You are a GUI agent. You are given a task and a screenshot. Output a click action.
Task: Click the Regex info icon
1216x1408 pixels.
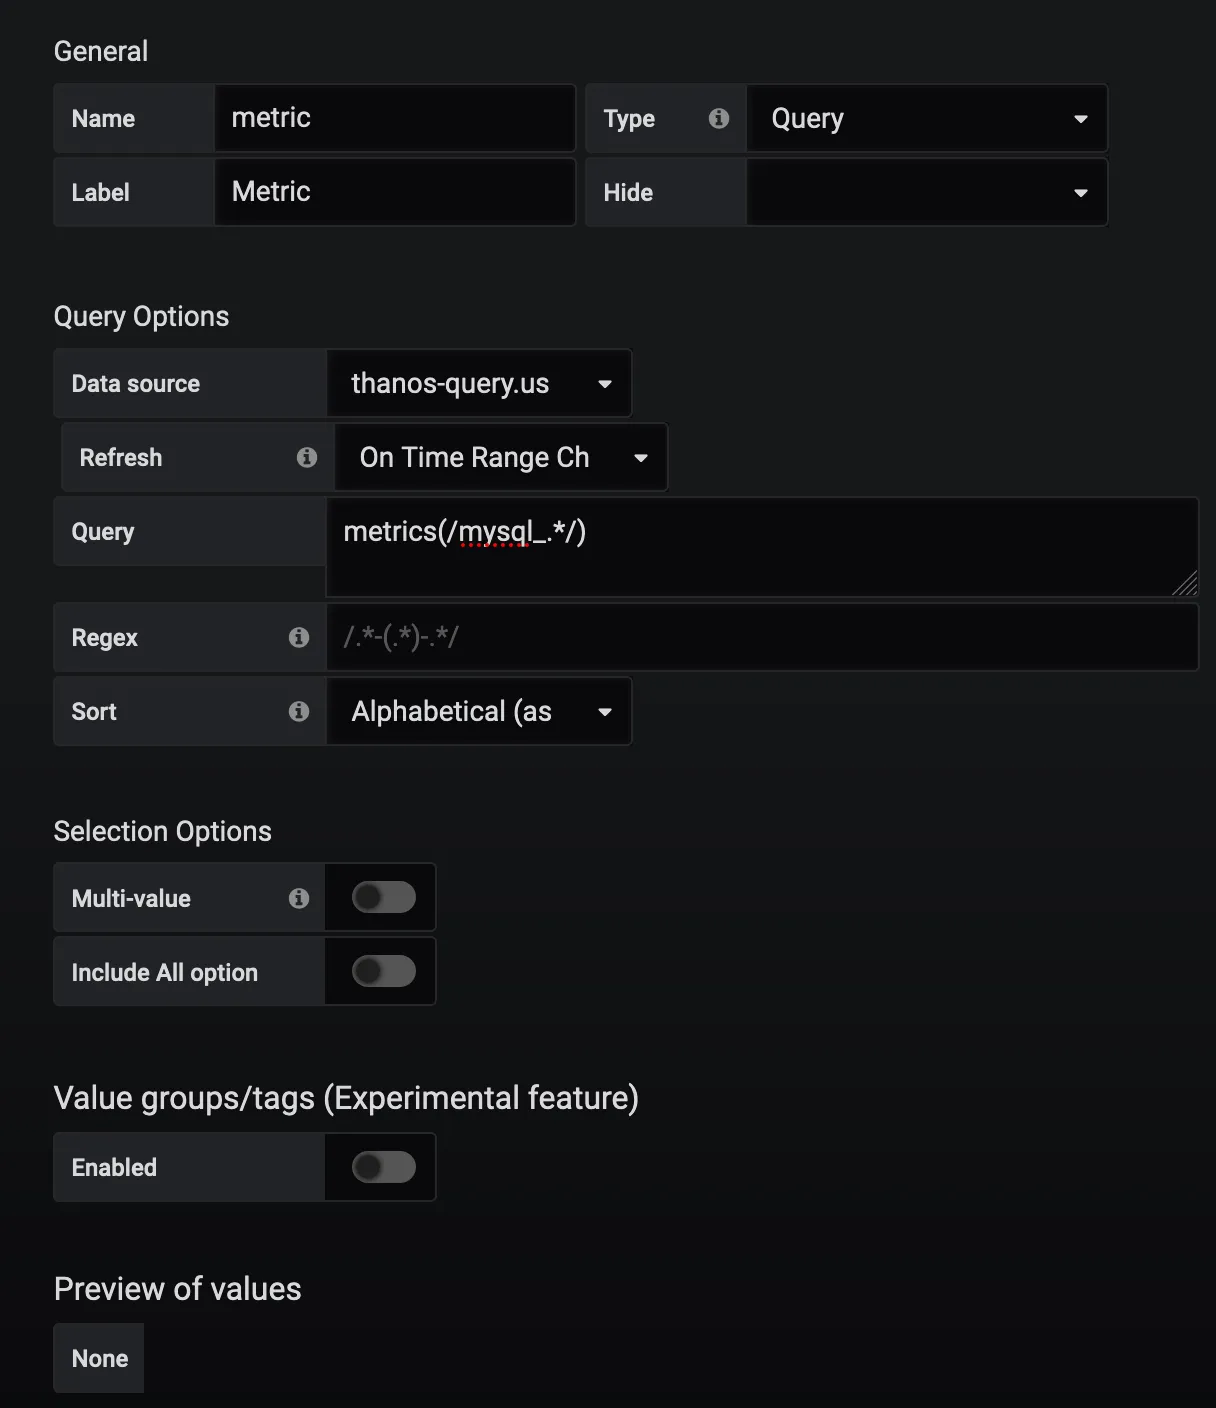[299, 637]
